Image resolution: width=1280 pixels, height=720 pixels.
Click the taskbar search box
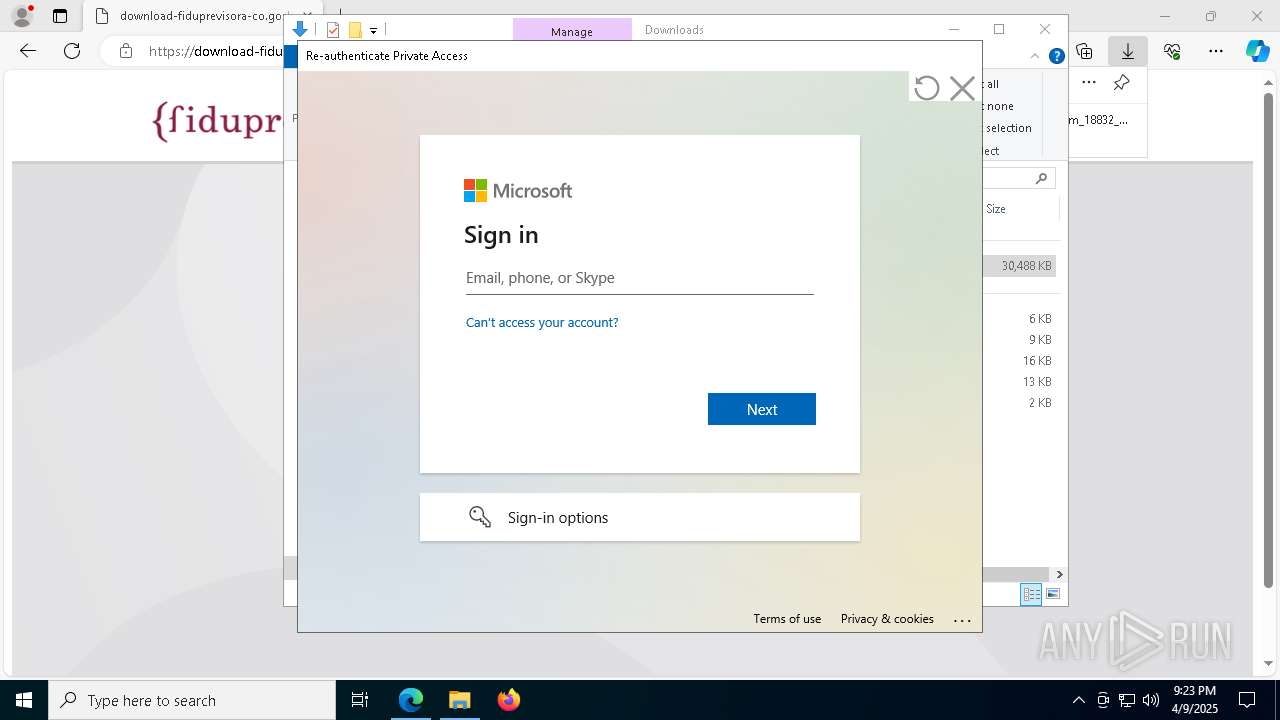click(192, 700)
